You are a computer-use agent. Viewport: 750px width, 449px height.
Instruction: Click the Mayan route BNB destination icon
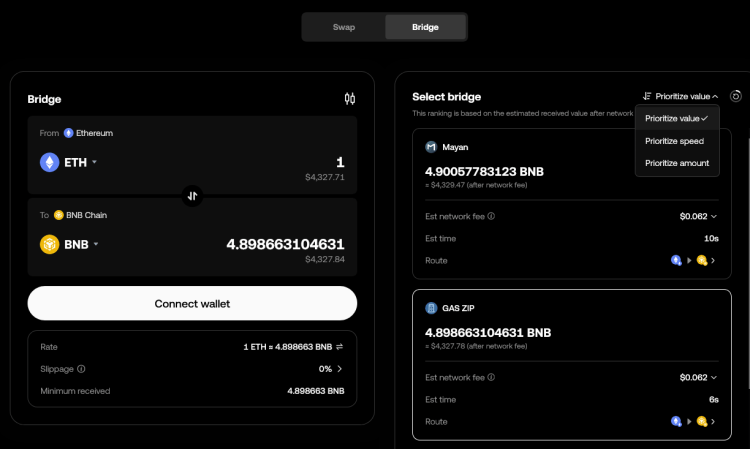click(702, 260)
